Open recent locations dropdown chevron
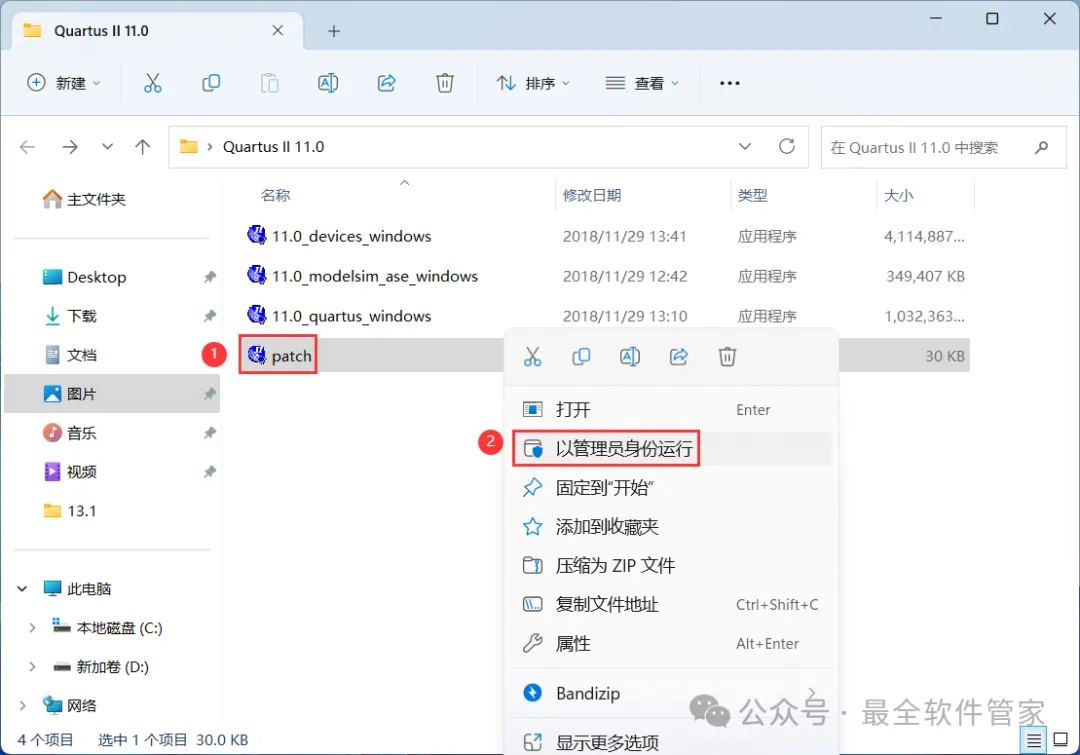 (107, 147)
